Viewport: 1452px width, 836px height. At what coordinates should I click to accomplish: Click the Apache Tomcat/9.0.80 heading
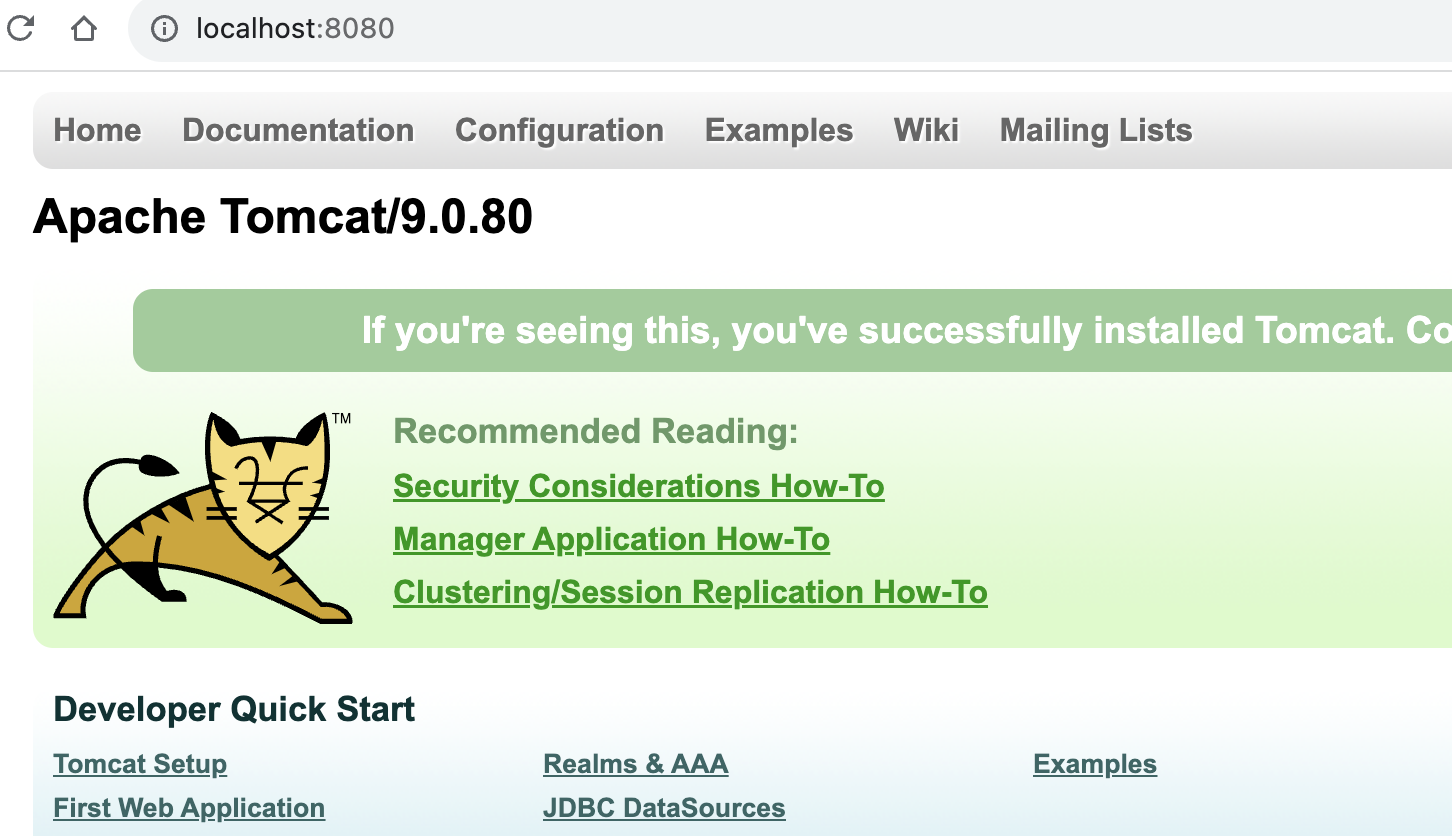(x=283, y=217)
